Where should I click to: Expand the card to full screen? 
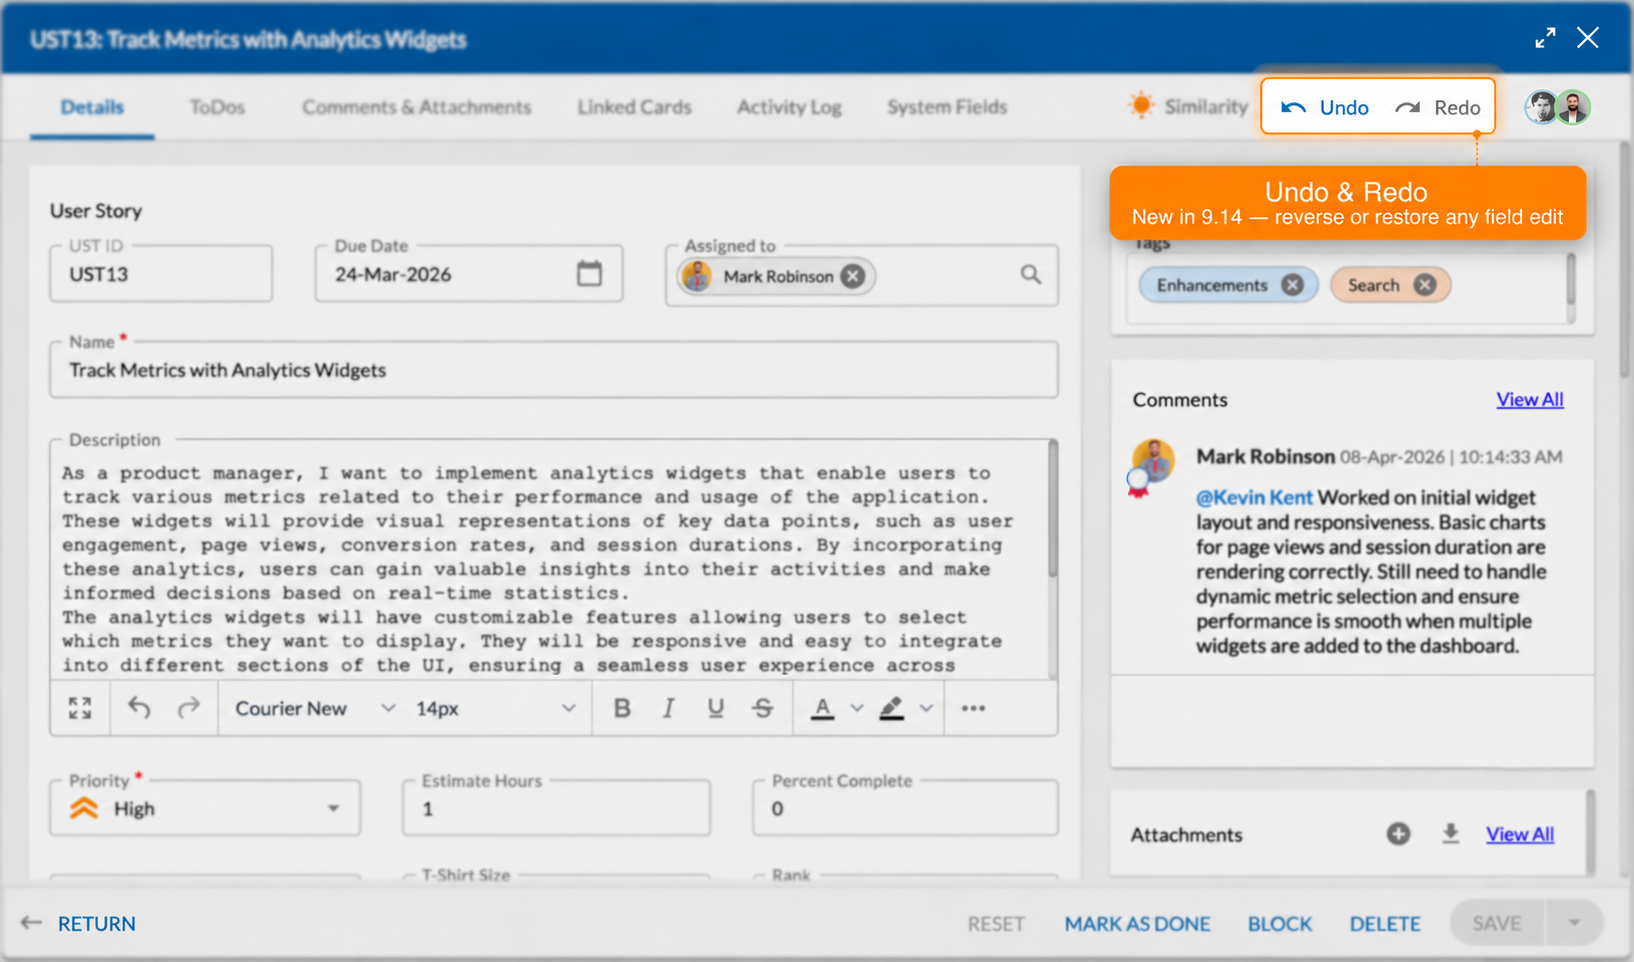pyautogui.click(x=1545, y=38)
